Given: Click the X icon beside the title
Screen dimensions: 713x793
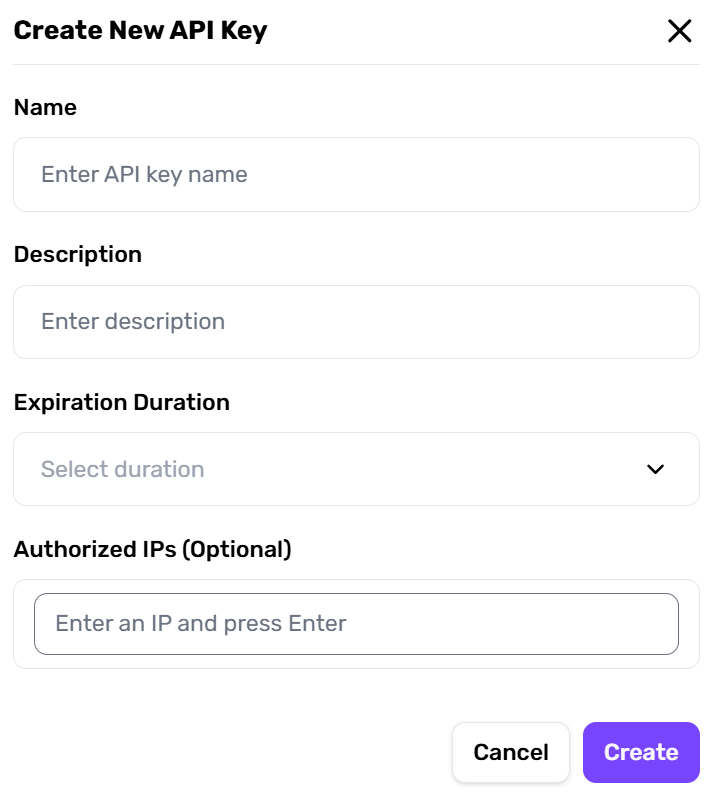Looking at the screenshot, I should (679, 31).
